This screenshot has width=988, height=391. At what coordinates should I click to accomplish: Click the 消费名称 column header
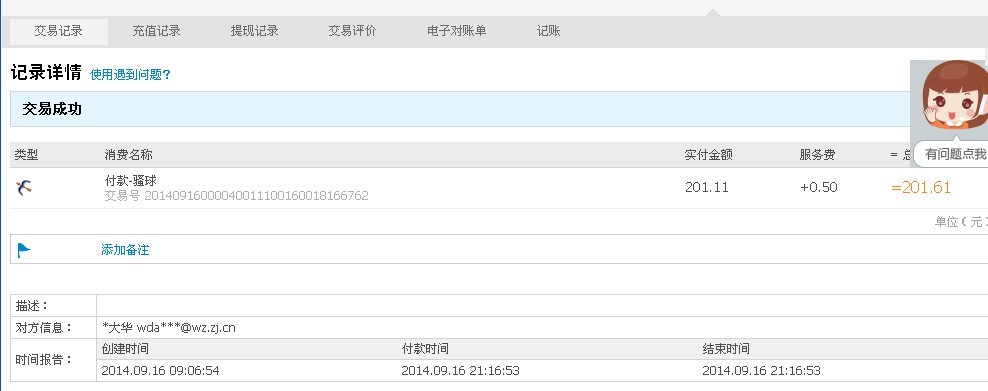129,155
